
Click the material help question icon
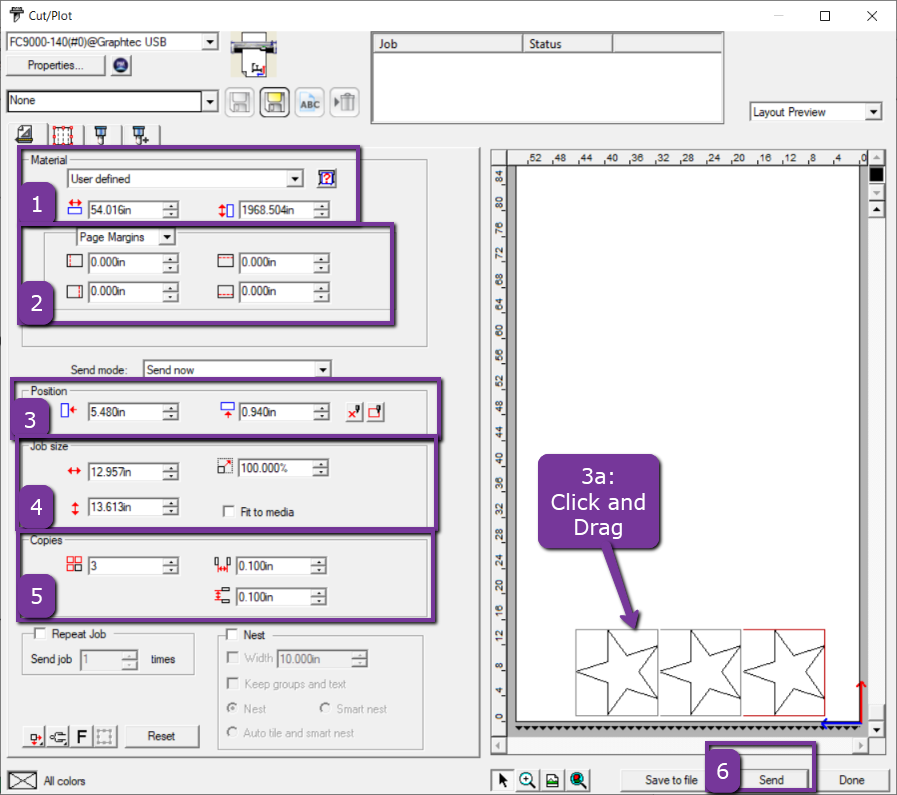(x=327, y=178)
